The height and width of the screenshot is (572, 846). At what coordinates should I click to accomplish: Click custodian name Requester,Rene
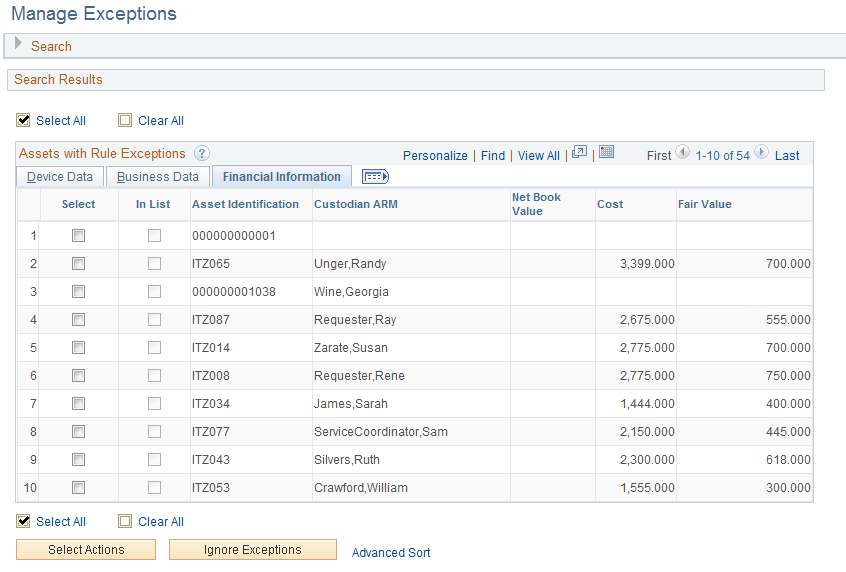(x=359, y=376)
